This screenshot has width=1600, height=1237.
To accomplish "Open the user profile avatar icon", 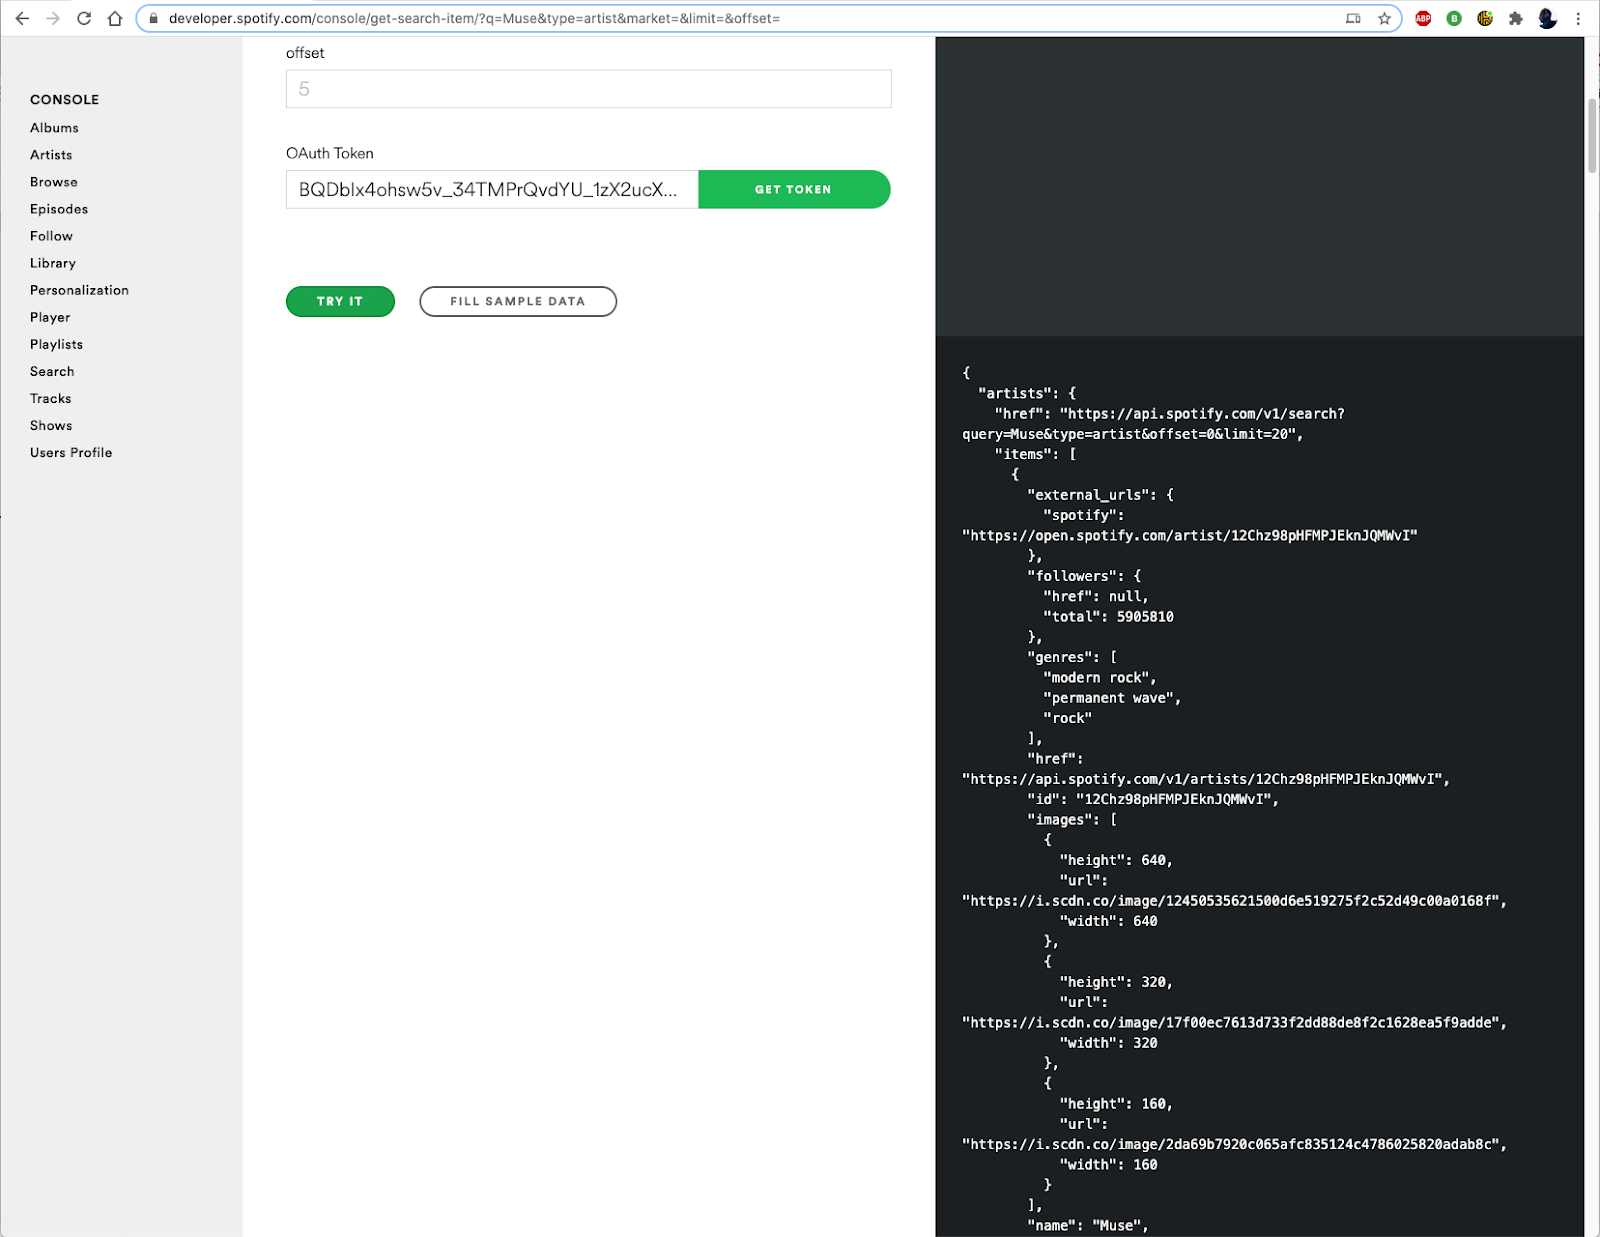I will coord(1547,18).
